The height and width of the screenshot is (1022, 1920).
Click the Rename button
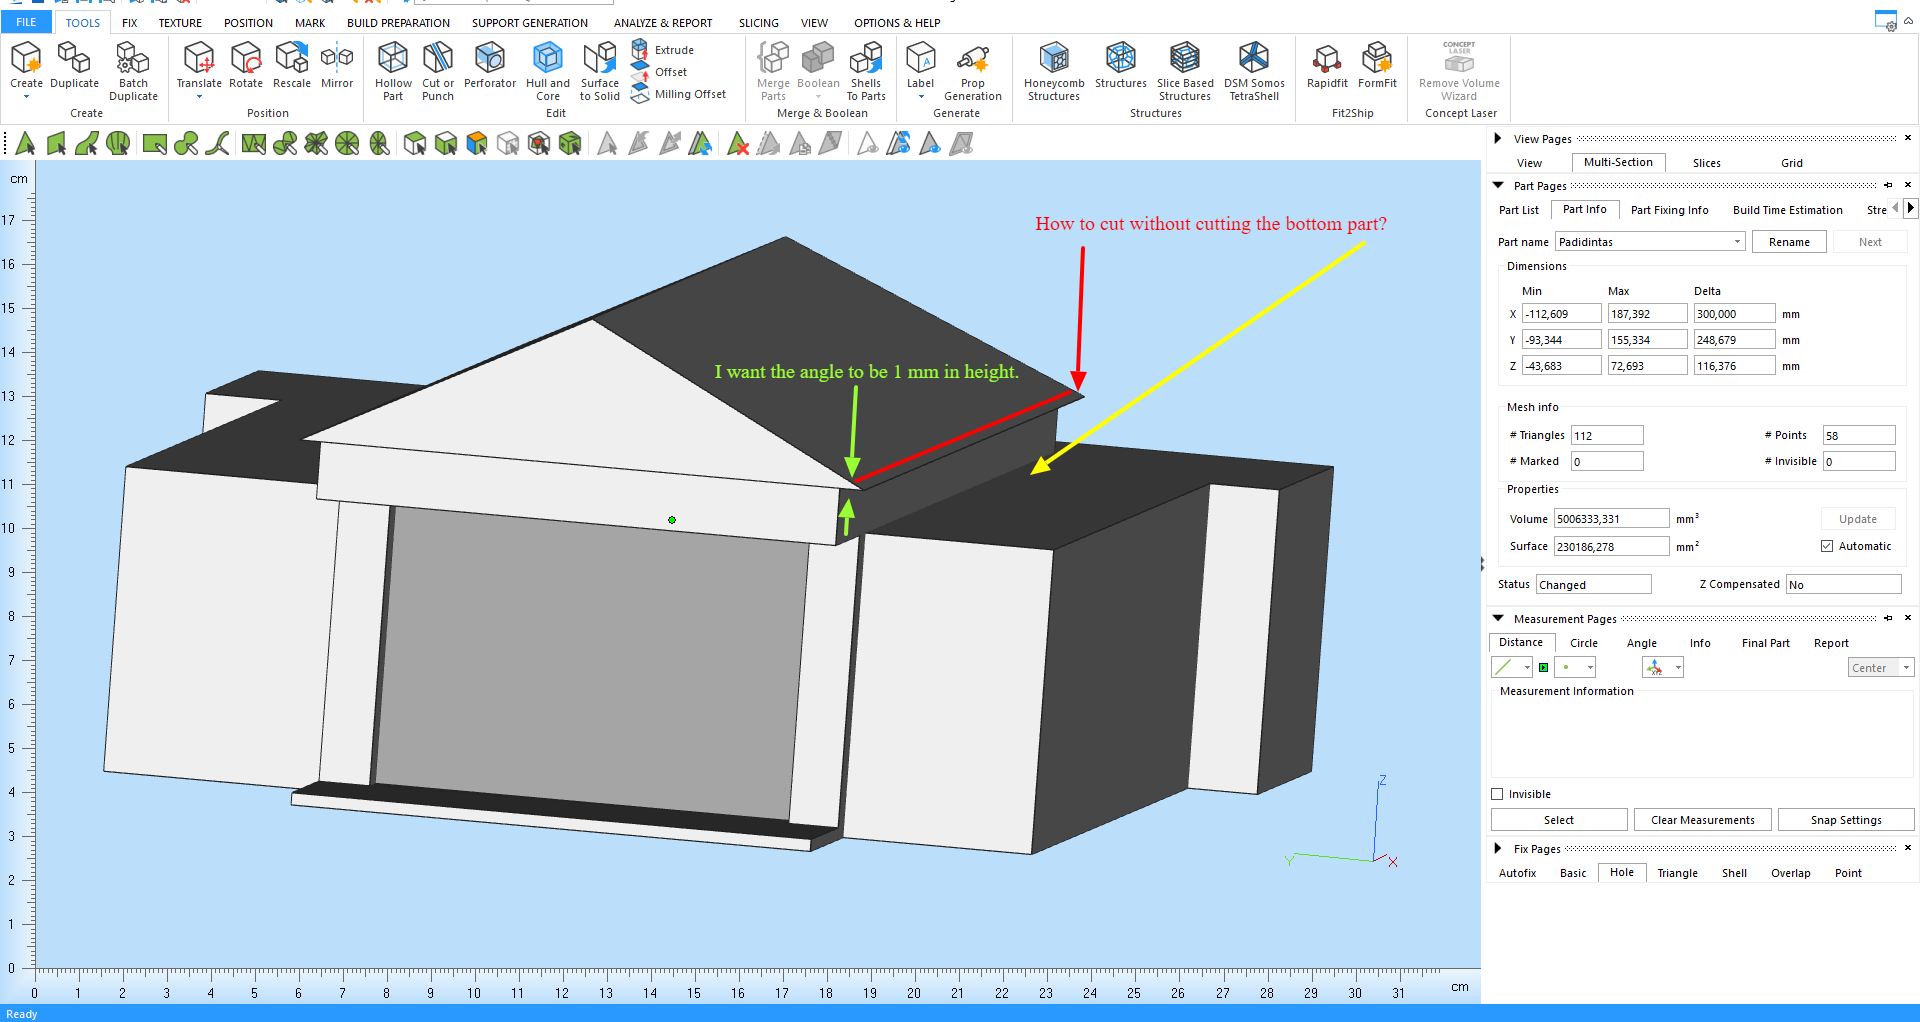pyautogui.click(x=1789, y=242)
